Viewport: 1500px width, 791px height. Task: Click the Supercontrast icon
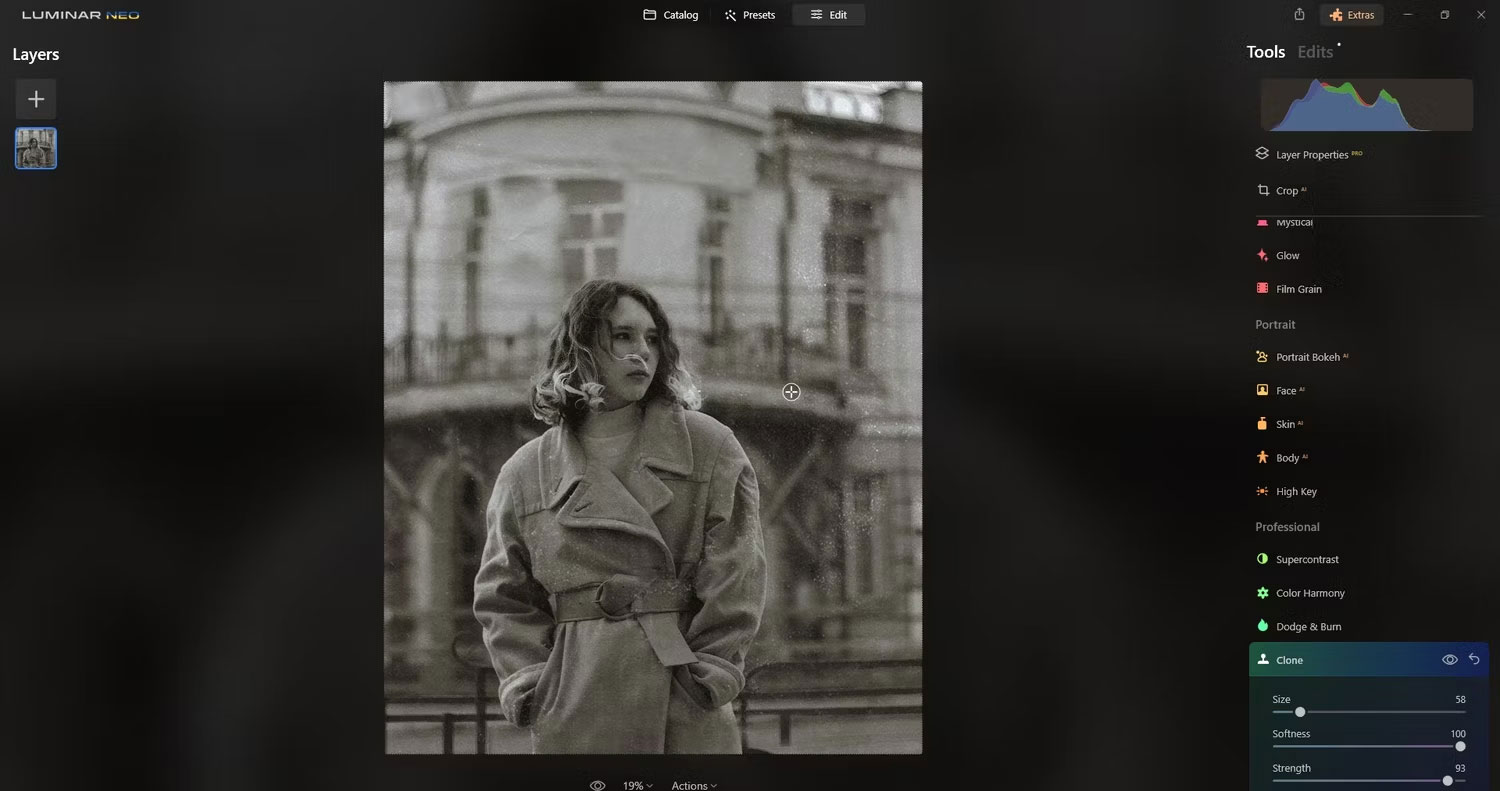point(1262,559)
